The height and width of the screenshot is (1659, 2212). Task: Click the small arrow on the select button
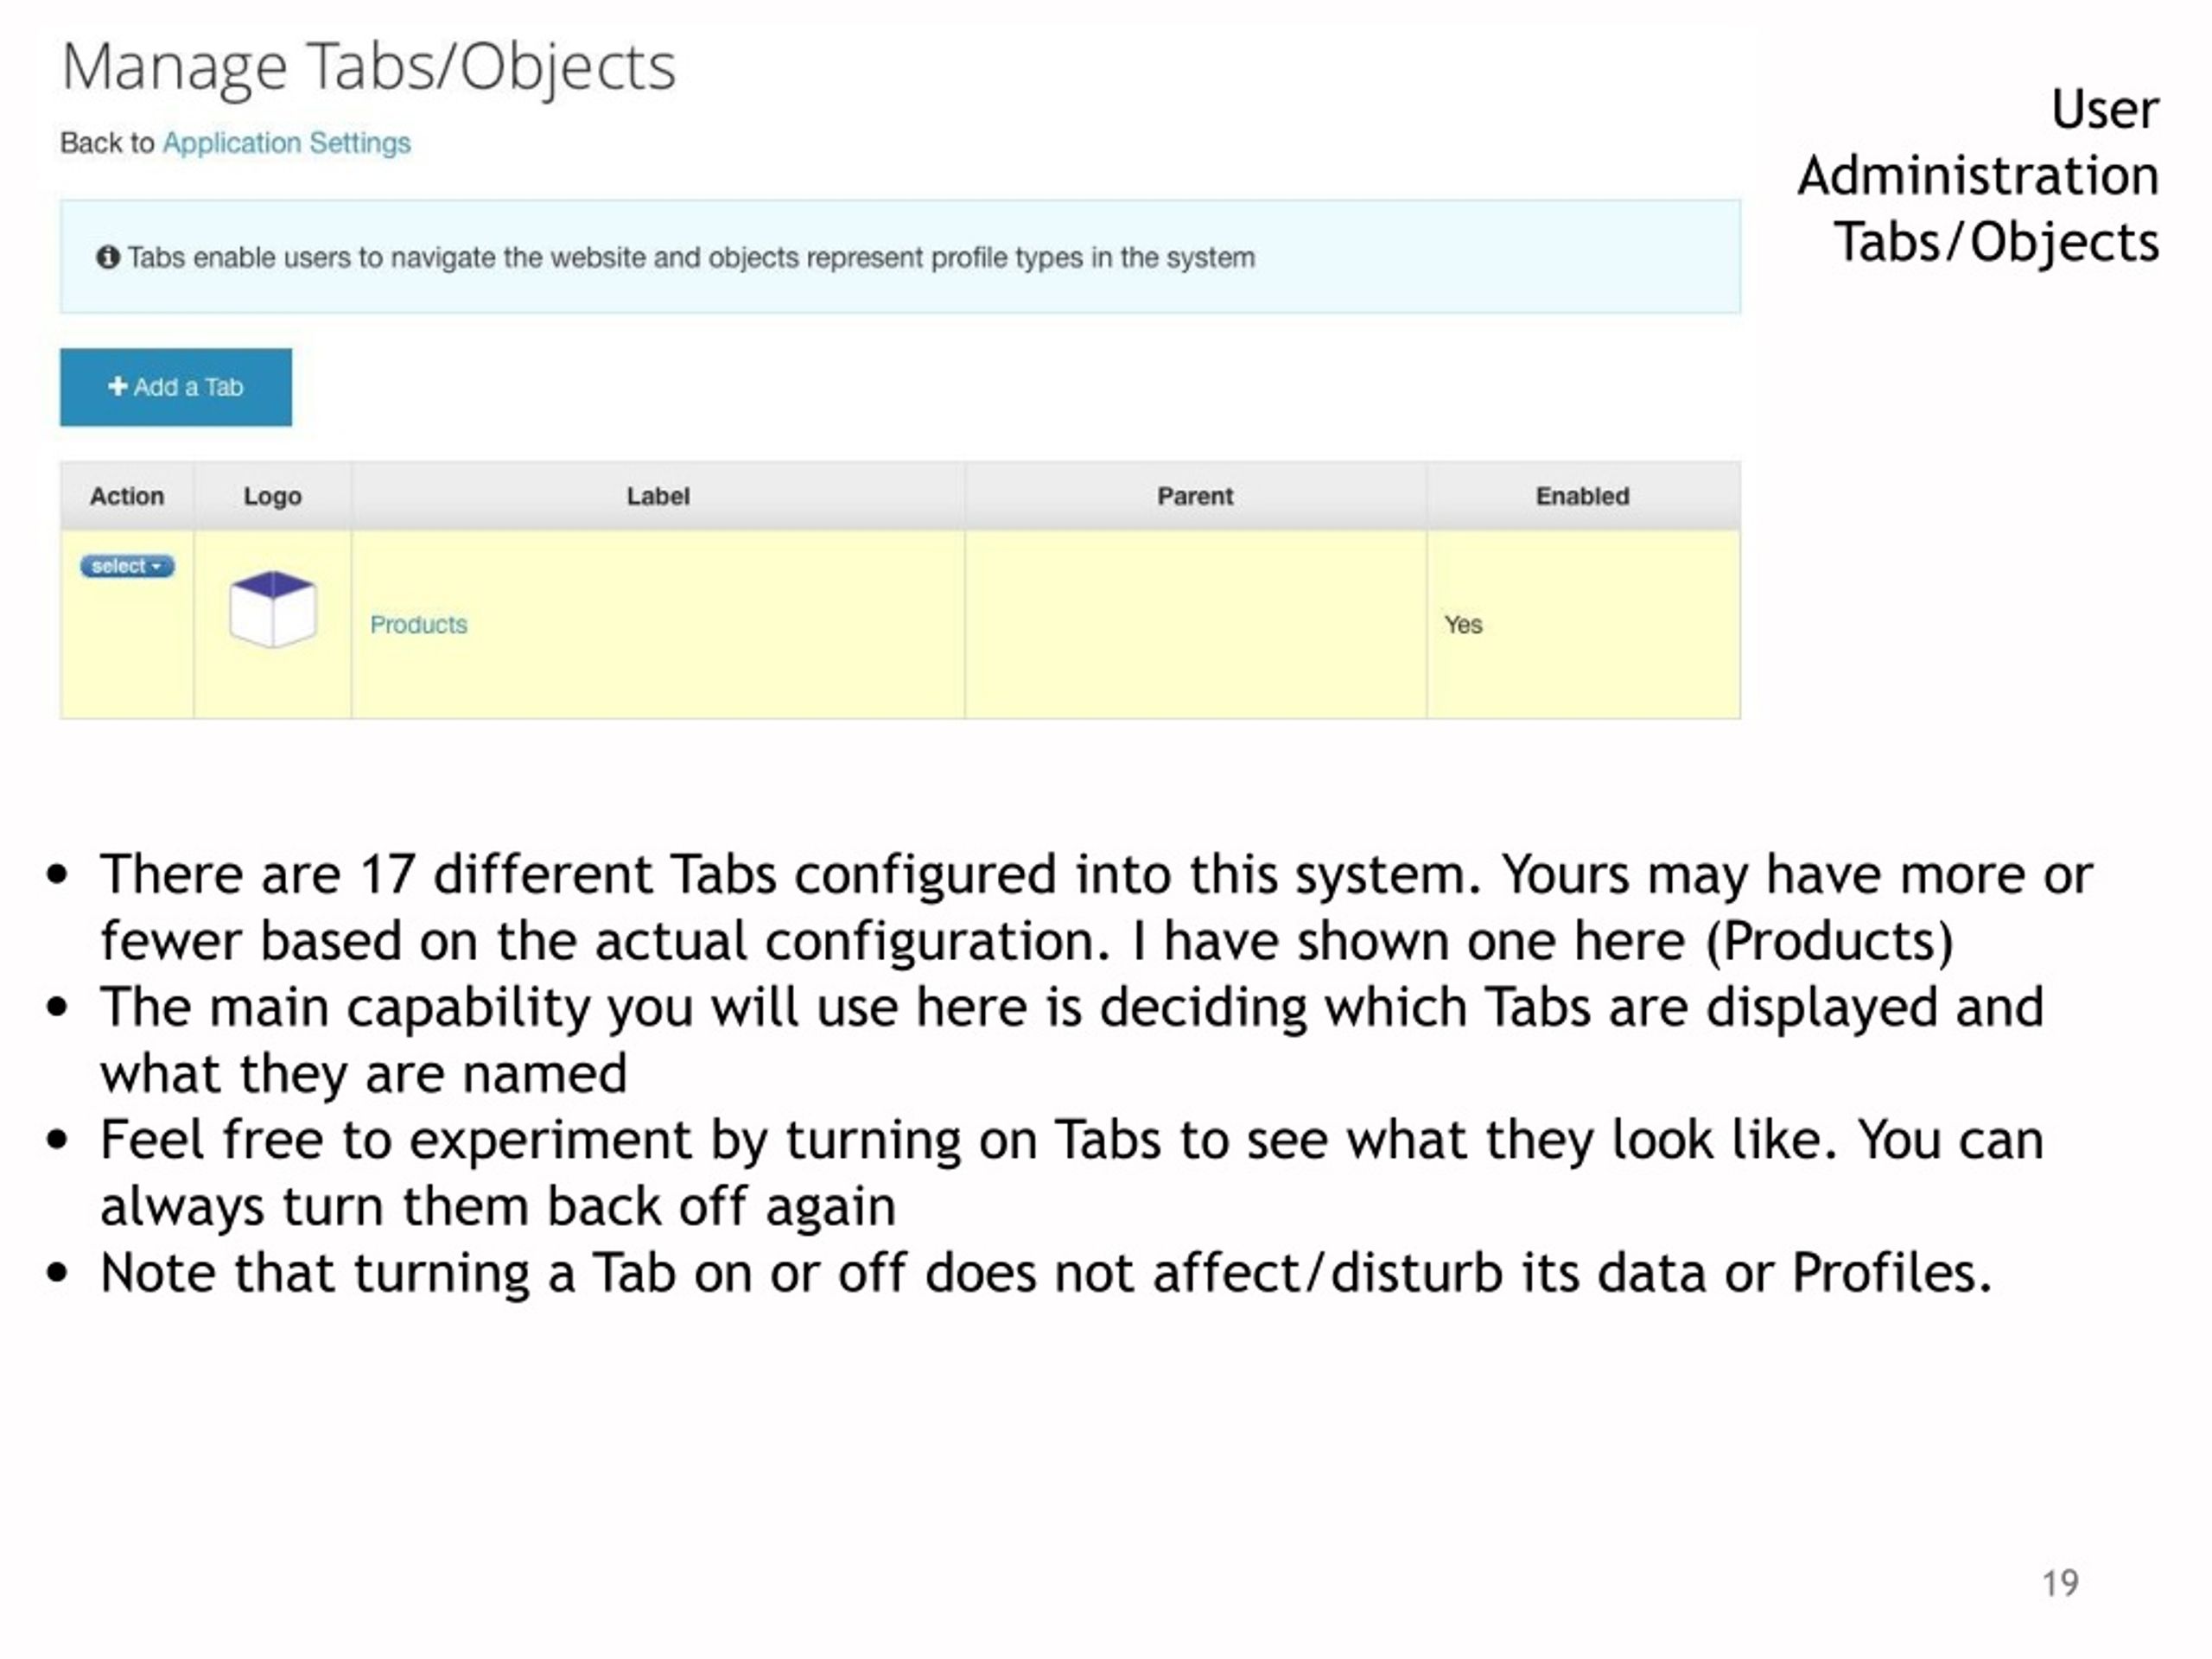click(x=156, y=567)
